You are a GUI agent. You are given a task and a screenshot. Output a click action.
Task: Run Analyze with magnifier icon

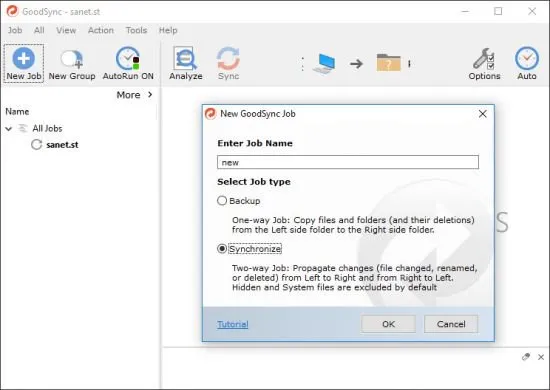click(185, 59)
